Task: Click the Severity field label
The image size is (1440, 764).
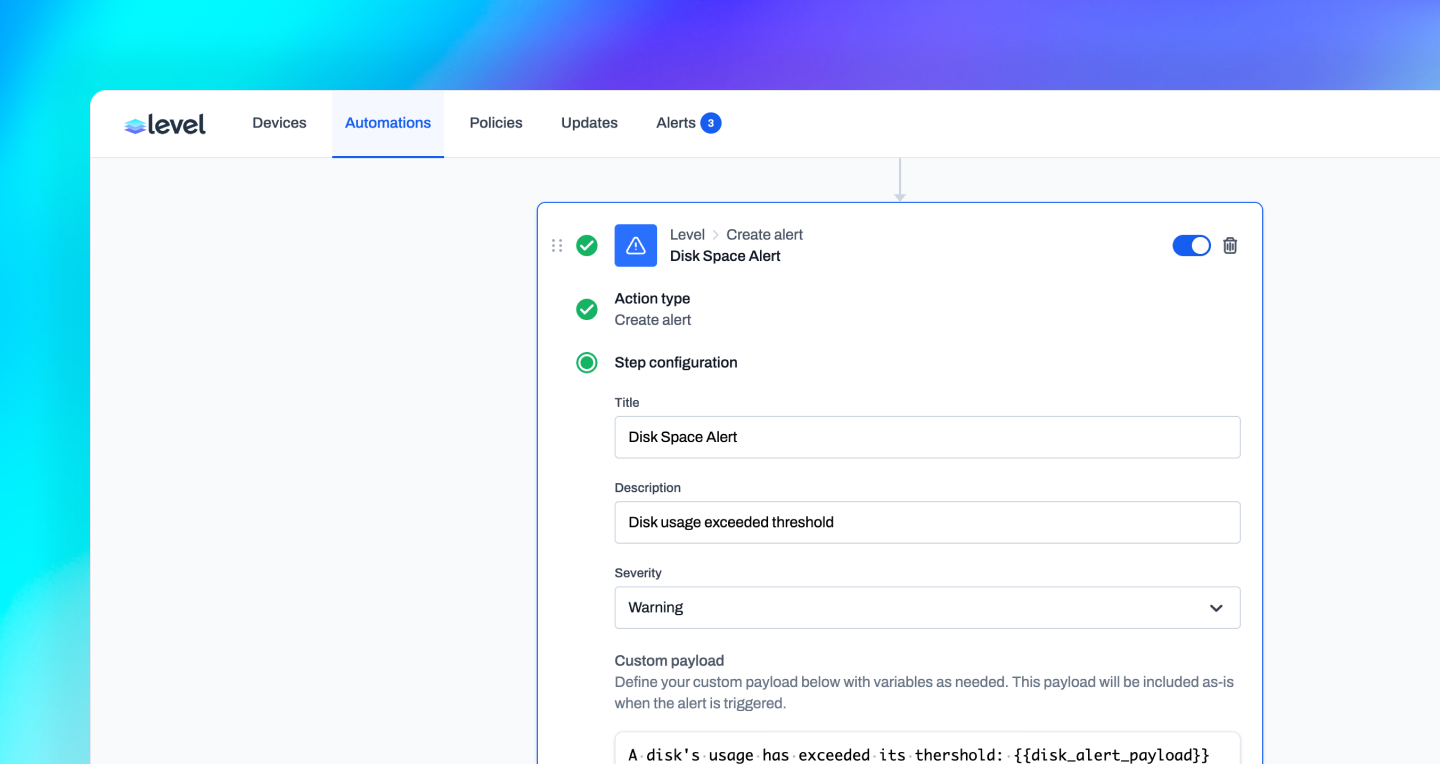Action: [638, 573]
